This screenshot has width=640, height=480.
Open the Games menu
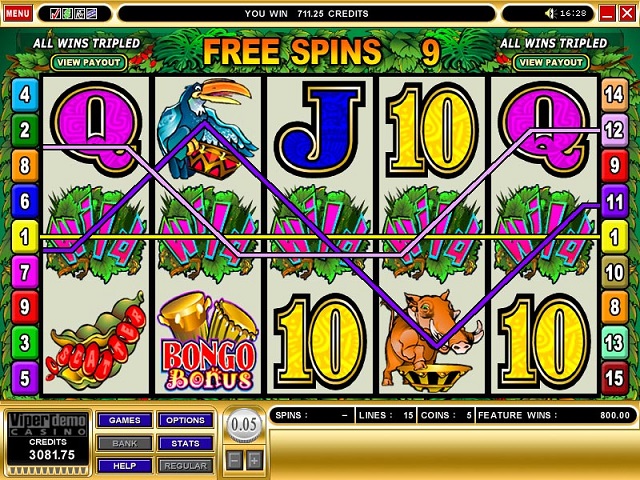coord(124,420)
